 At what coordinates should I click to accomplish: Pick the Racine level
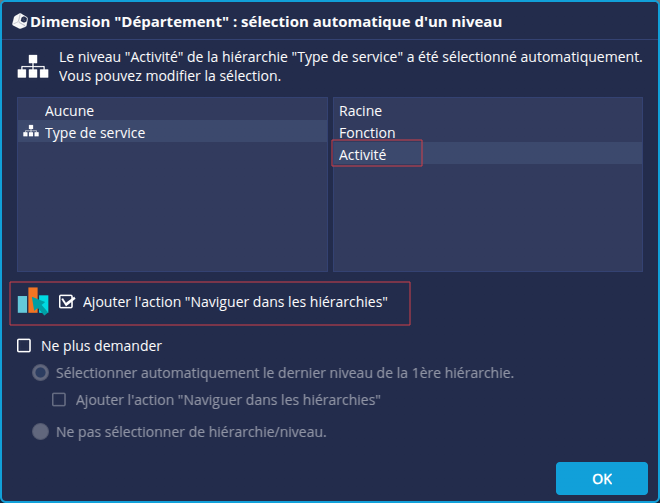coord(360,111)
